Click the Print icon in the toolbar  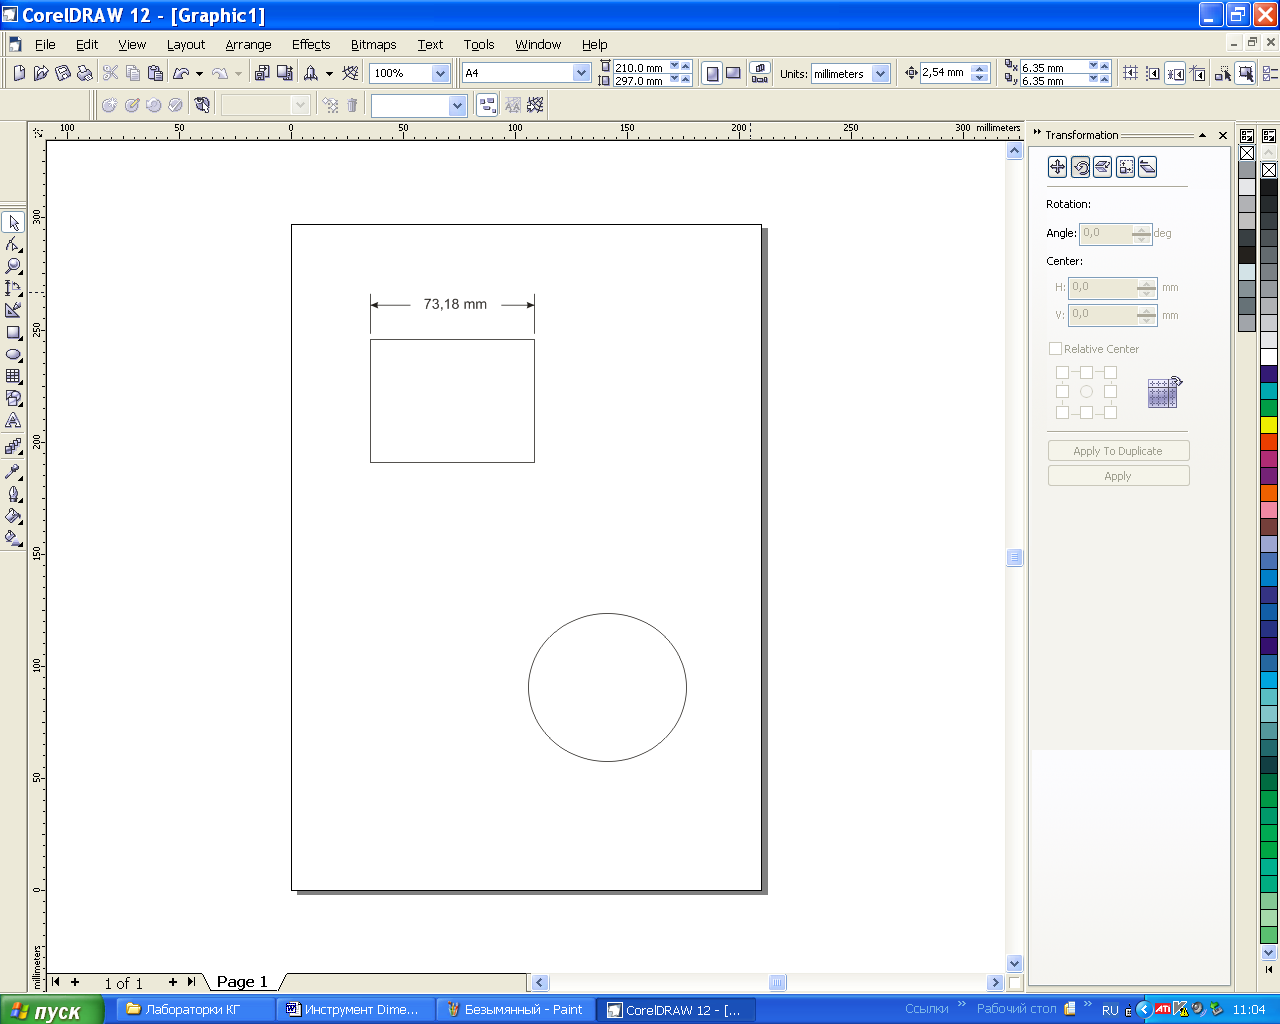click(85, 73)
